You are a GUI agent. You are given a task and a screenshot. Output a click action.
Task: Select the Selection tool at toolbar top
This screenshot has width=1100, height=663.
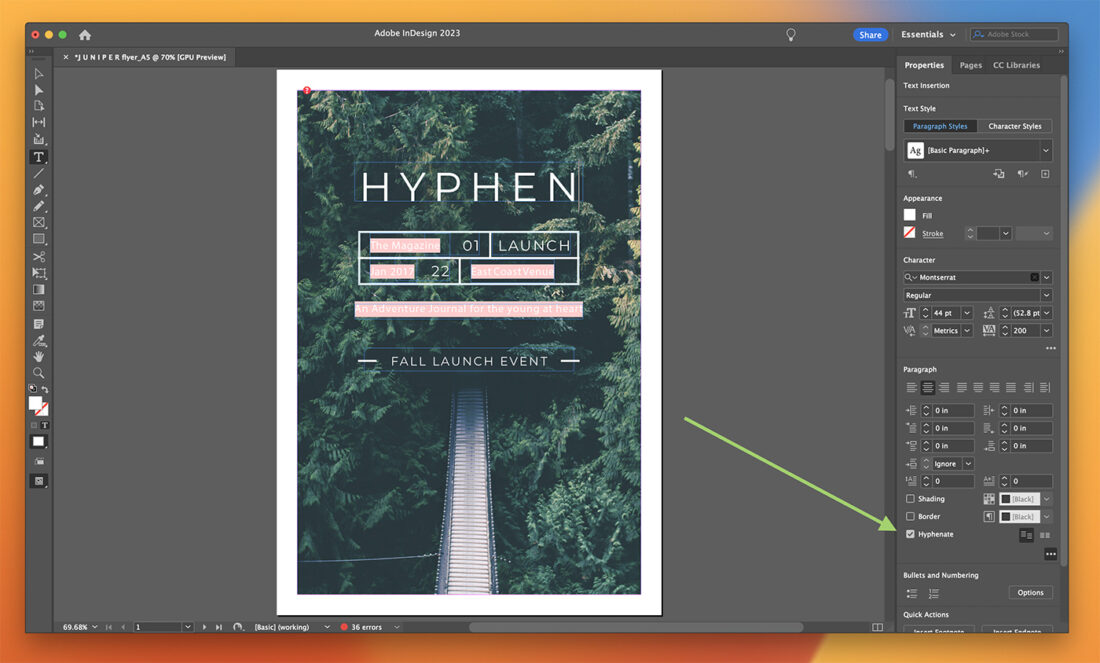(39, 73)
